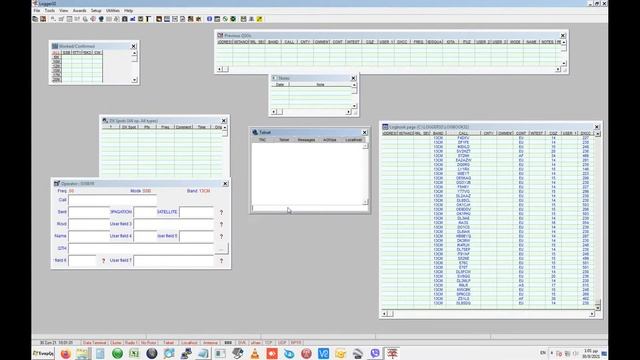
Task: Click the Name input field
Action: coord(89,236)
